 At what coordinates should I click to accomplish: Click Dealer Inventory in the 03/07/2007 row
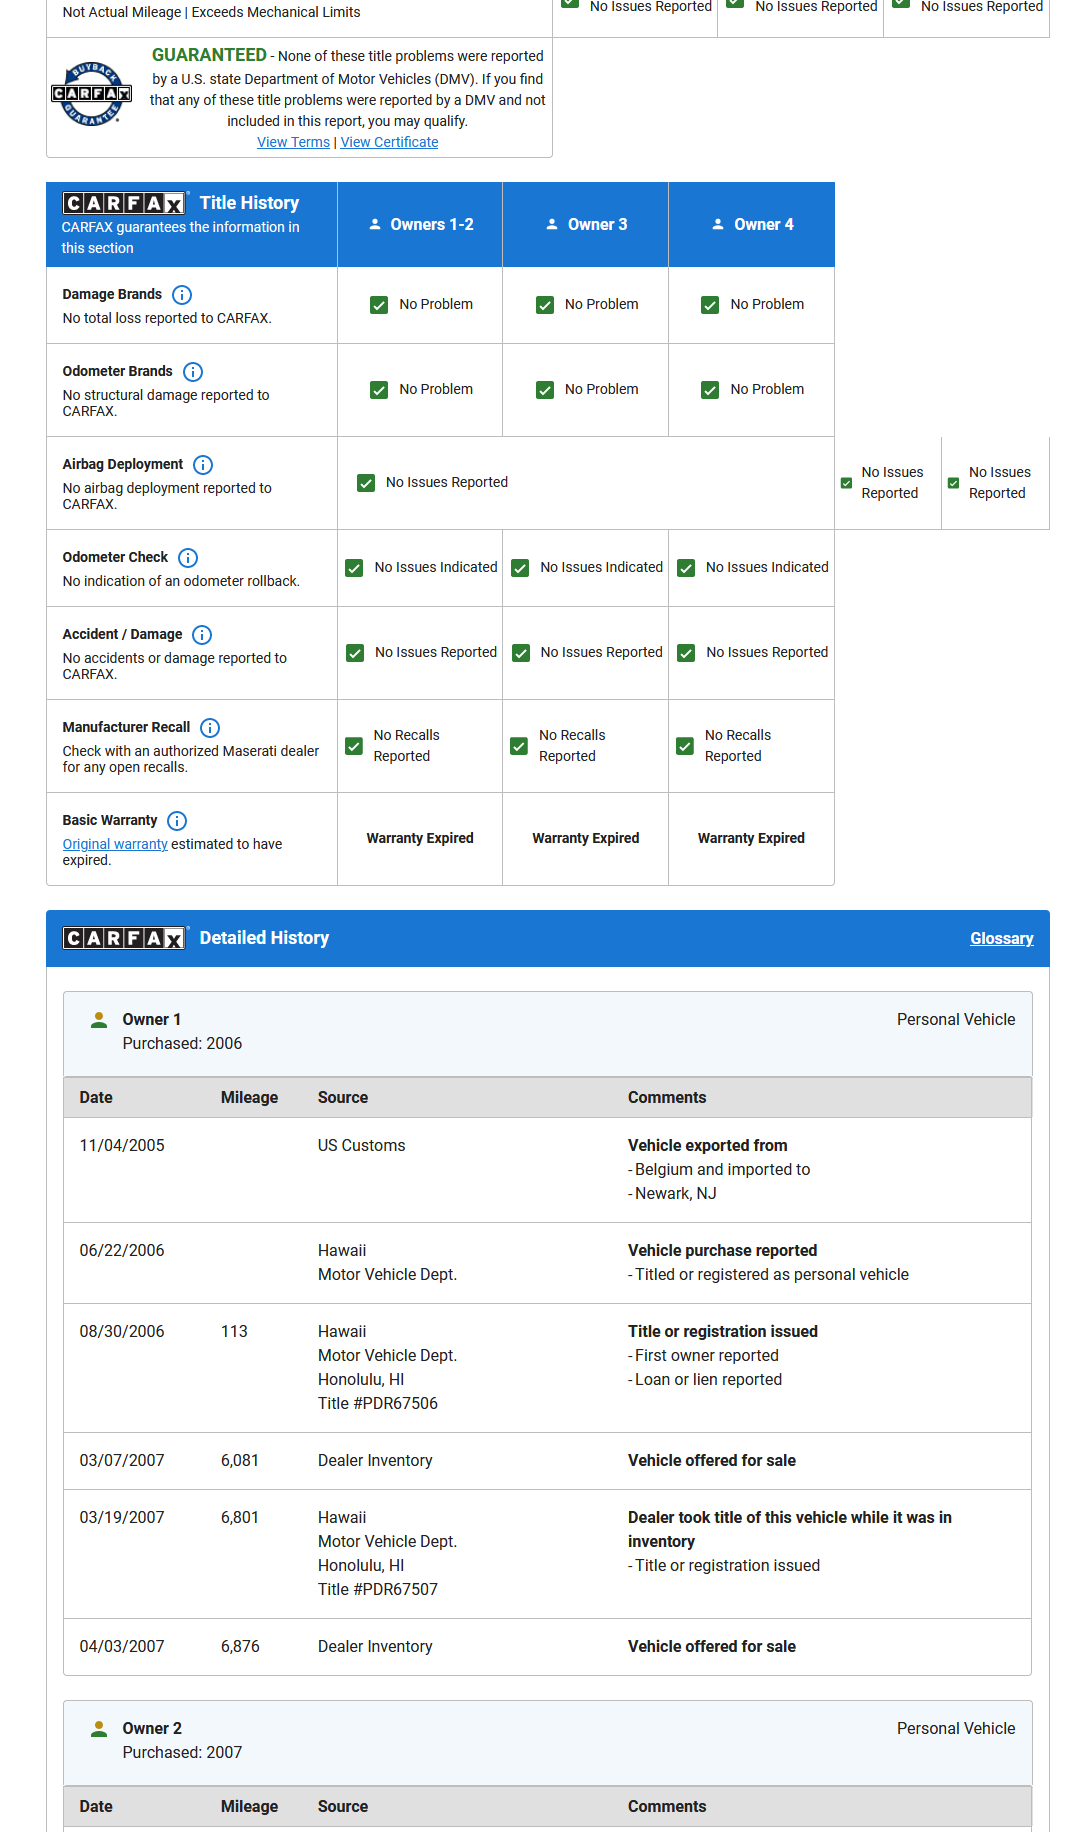(375, 1460)
